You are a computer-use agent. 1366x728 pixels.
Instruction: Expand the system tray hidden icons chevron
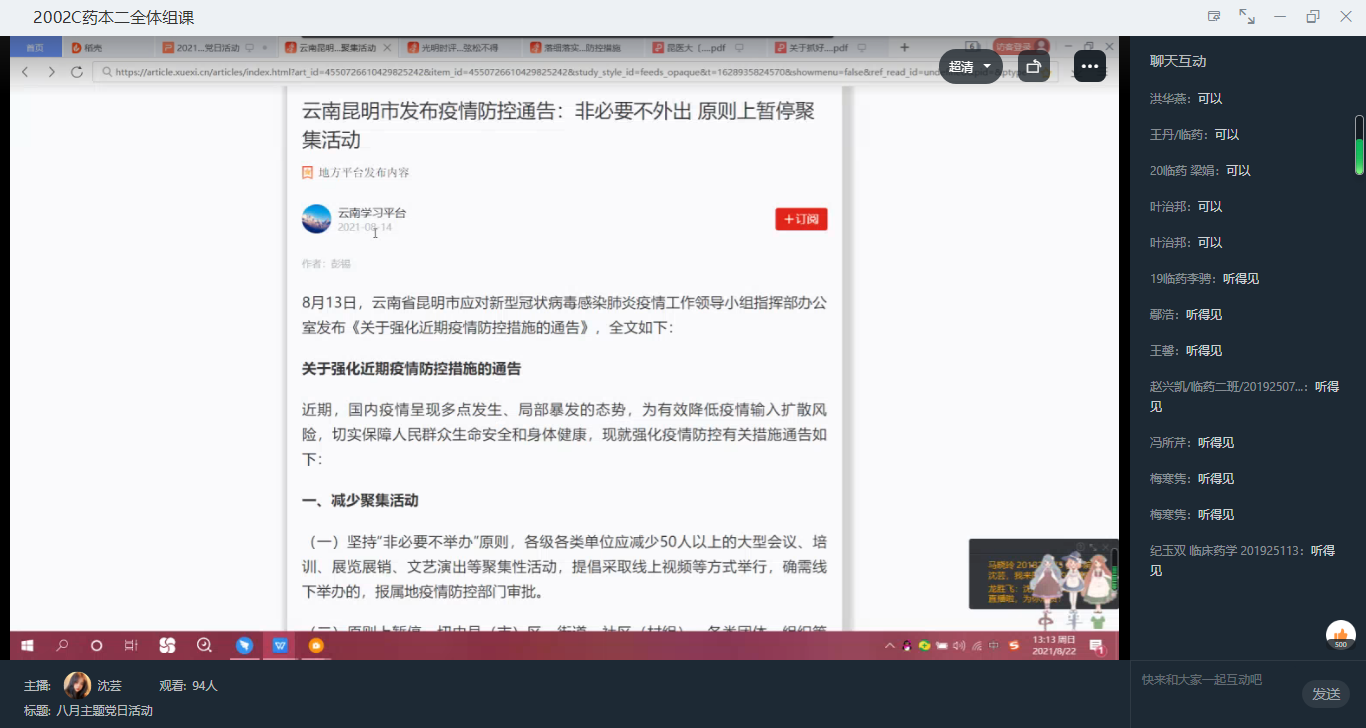pyautogui.click(x=889, y=646)
